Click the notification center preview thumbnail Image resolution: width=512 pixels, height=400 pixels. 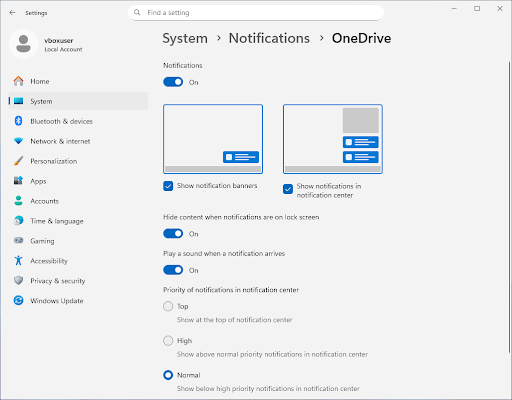click(x=333, y=139)
